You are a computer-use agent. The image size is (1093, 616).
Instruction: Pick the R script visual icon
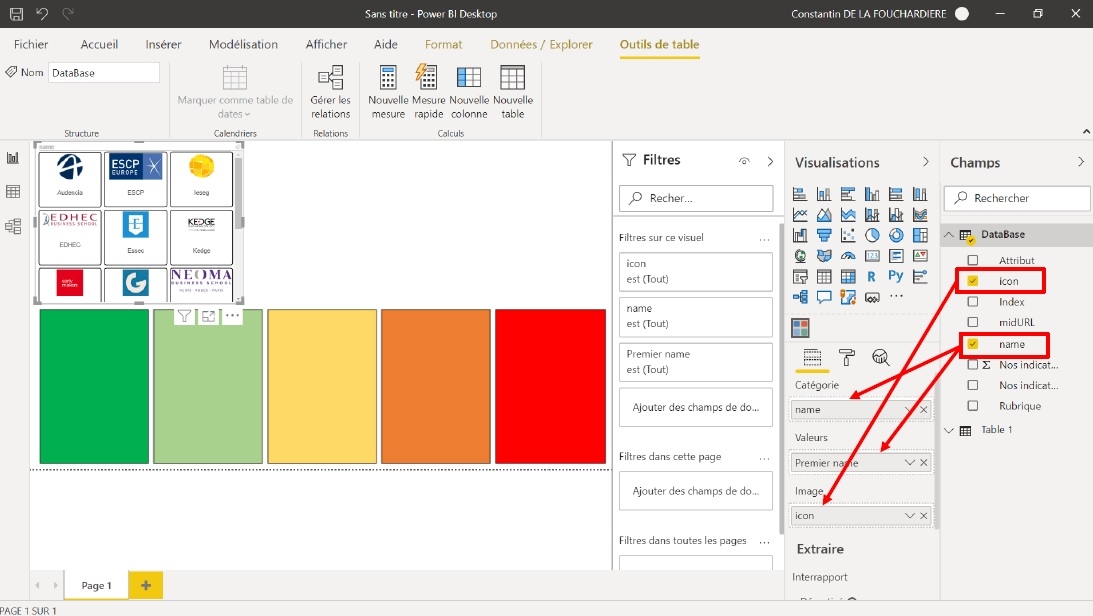pos(872,277)
